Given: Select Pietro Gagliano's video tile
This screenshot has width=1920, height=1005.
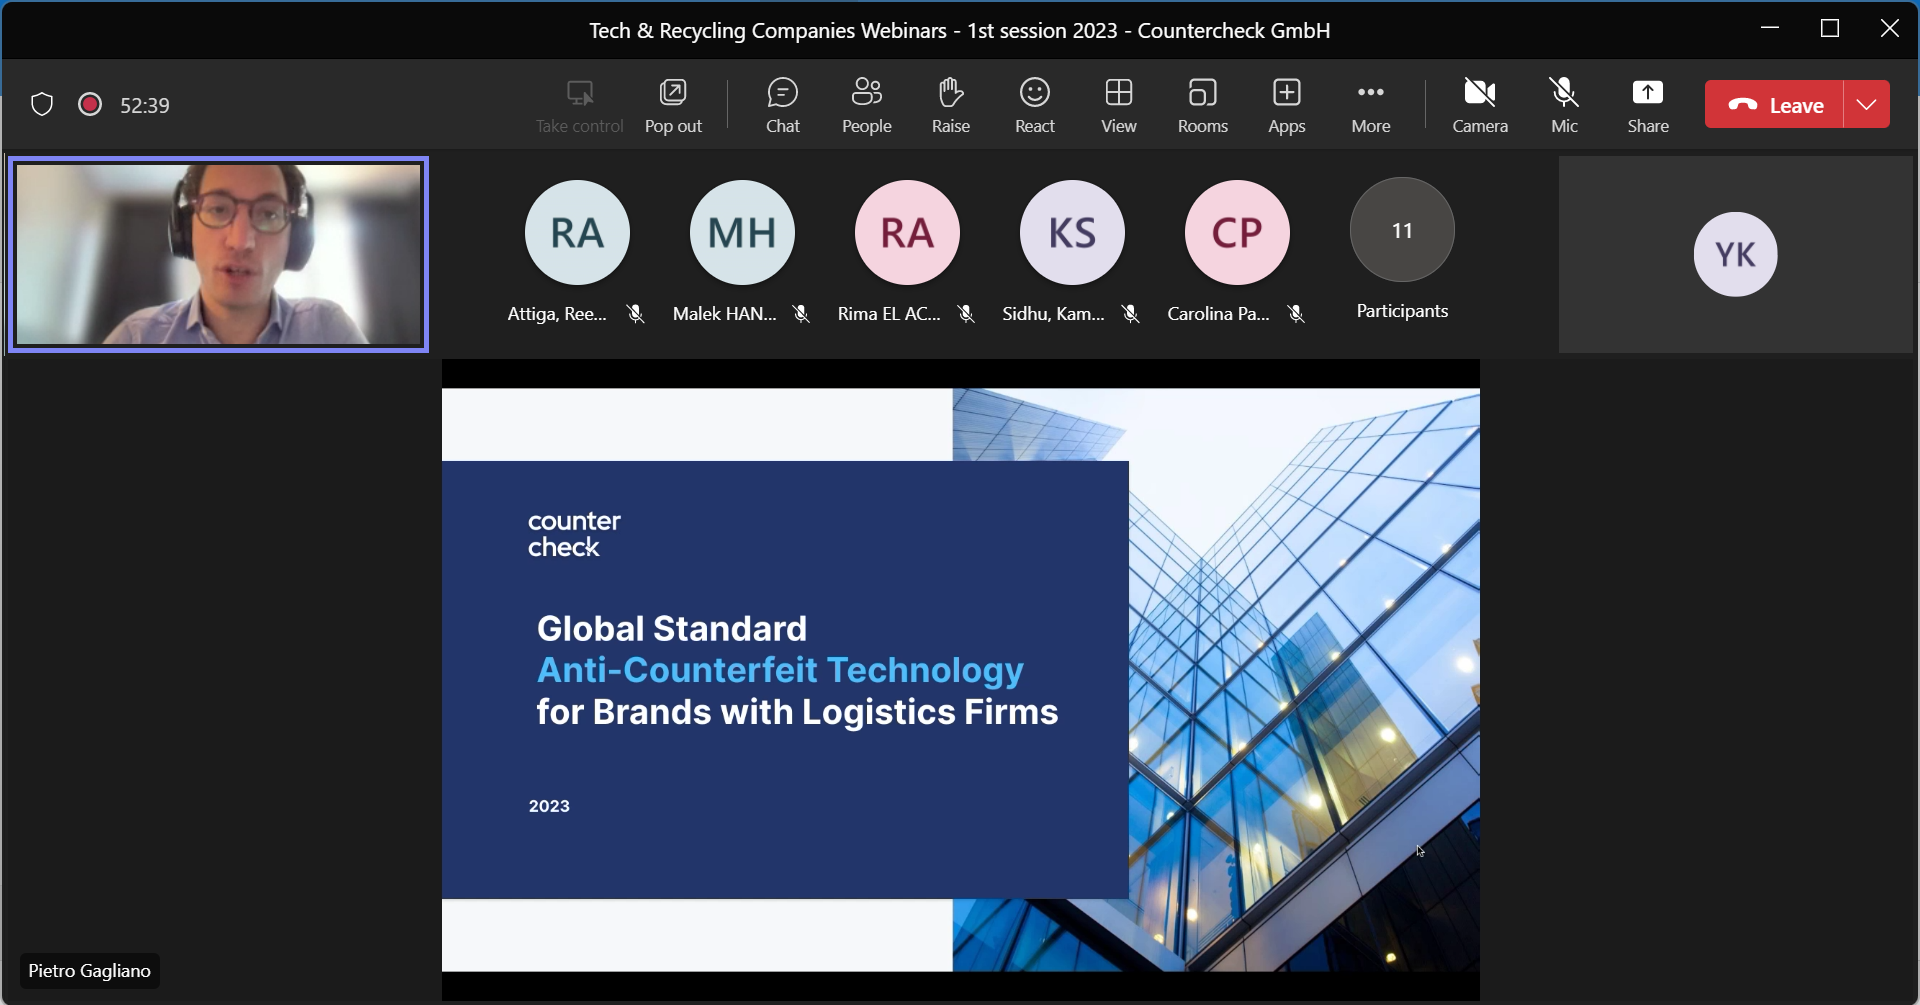Looking at the screenshot, I should [219, 254].
